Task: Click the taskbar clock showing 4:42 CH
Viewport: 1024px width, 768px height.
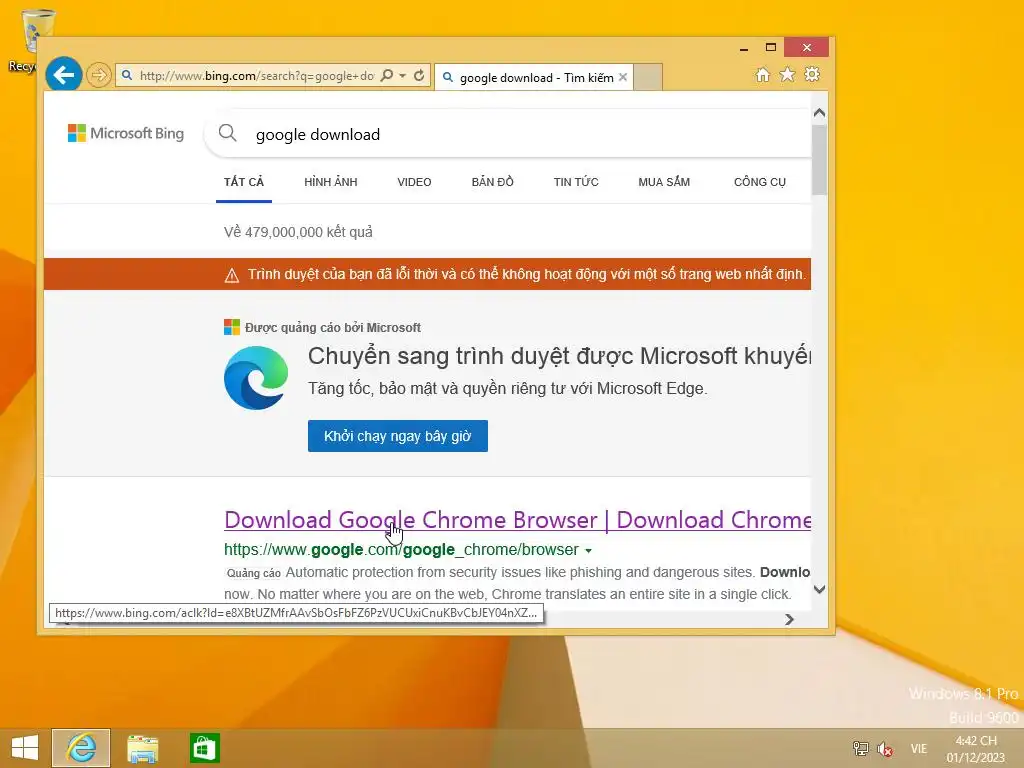Action: coord(976,749)
